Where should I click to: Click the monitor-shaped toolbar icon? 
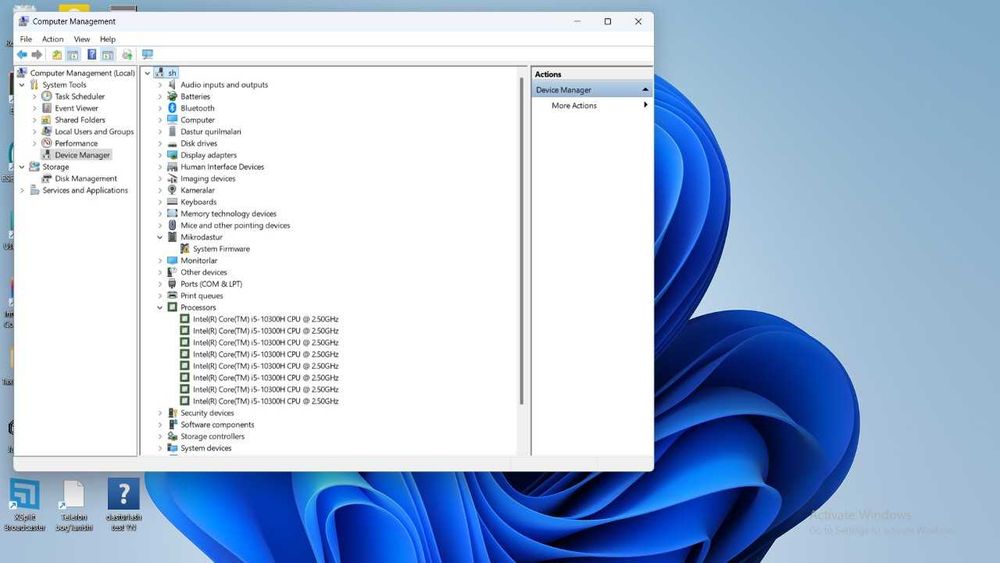point(147,55)
